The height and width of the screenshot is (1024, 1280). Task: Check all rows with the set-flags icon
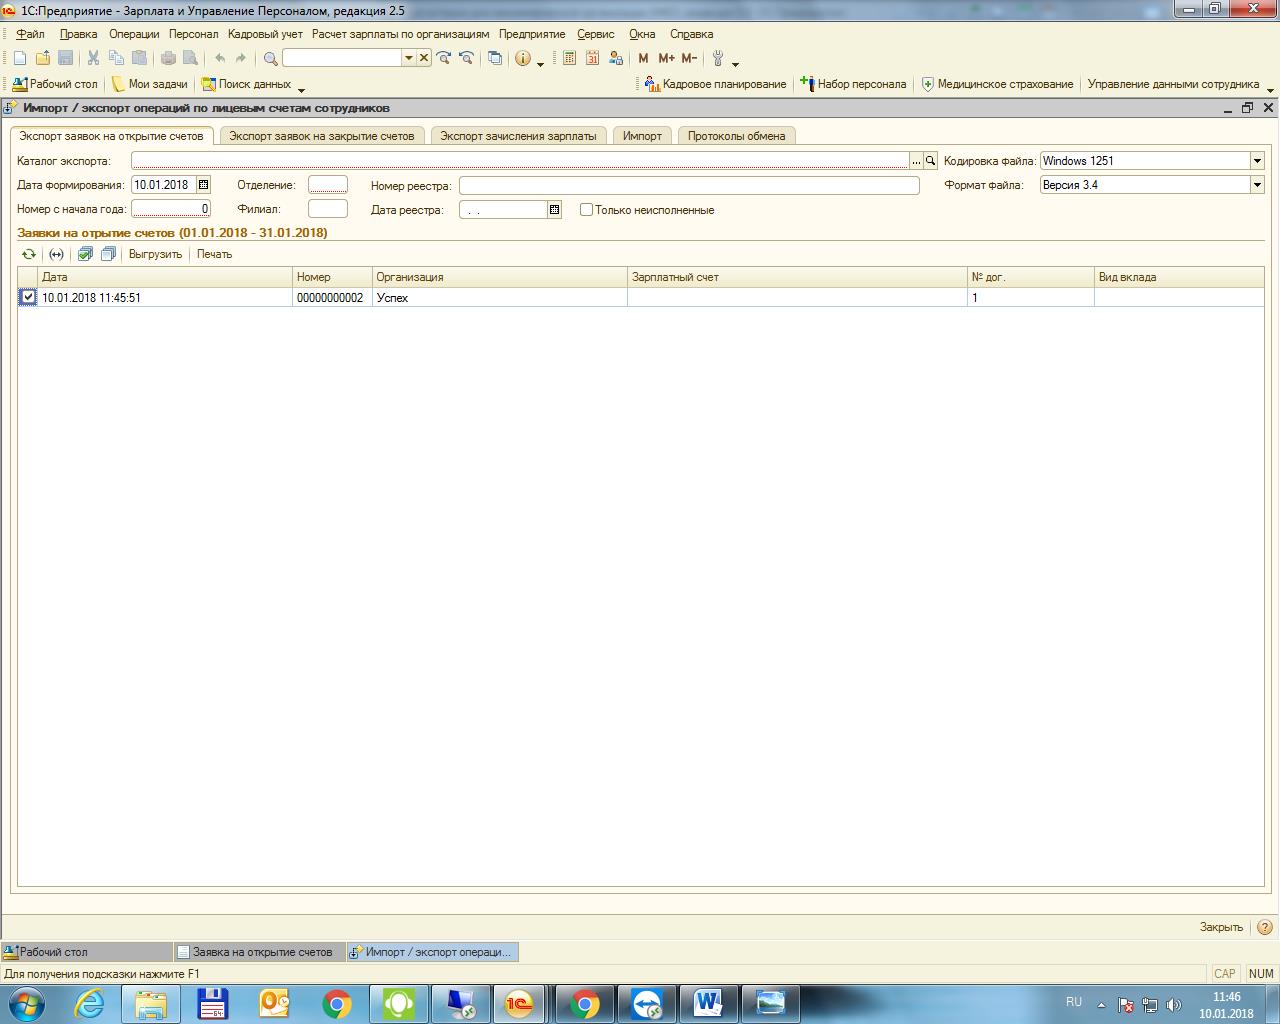pos(86,254)
